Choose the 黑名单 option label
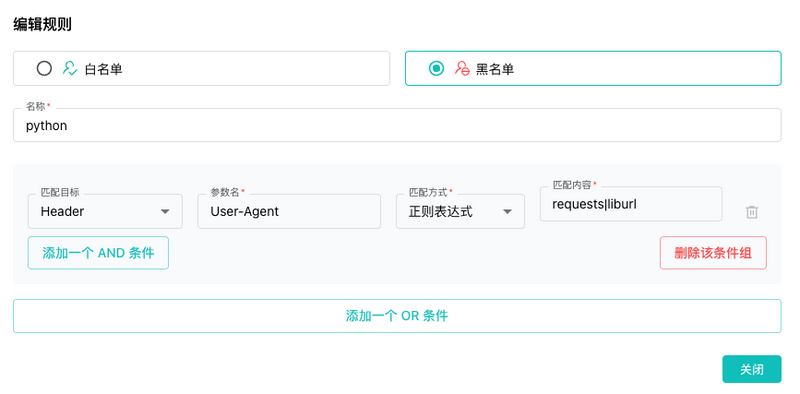 pyautogui.click(x=495, y=69)
